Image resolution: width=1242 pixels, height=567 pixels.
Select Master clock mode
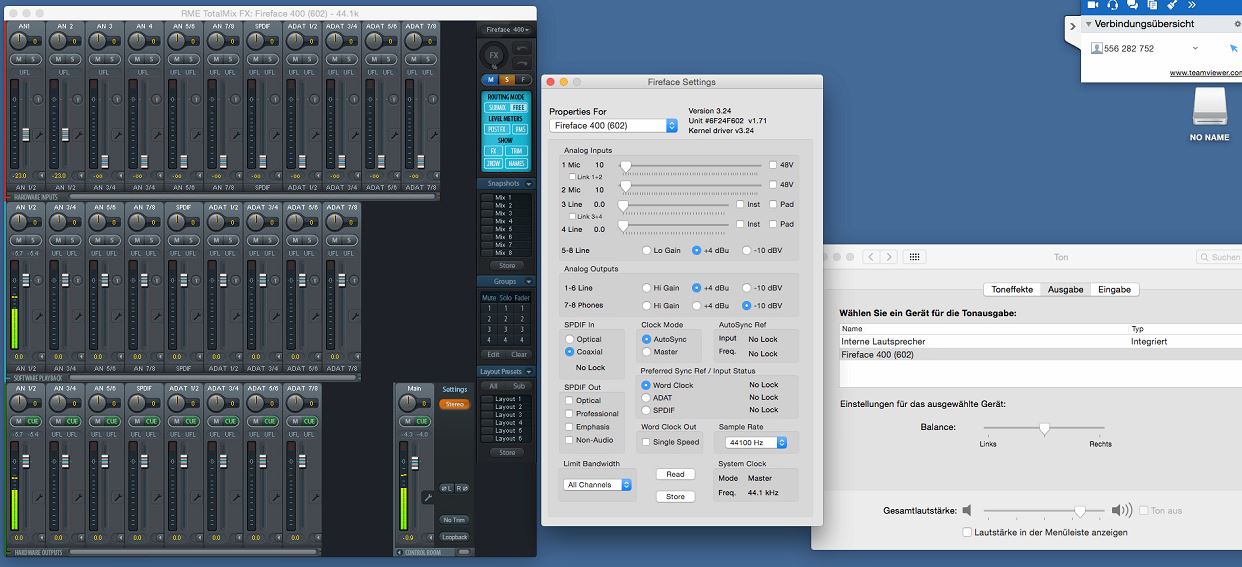coord(646,352)
